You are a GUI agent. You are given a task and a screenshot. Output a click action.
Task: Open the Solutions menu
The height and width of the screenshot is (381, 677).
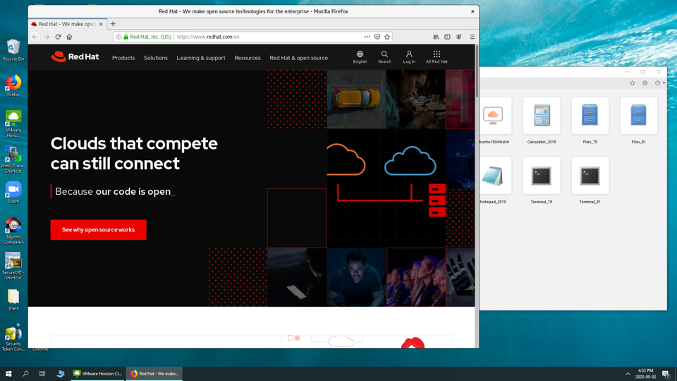tap(155, 58)
